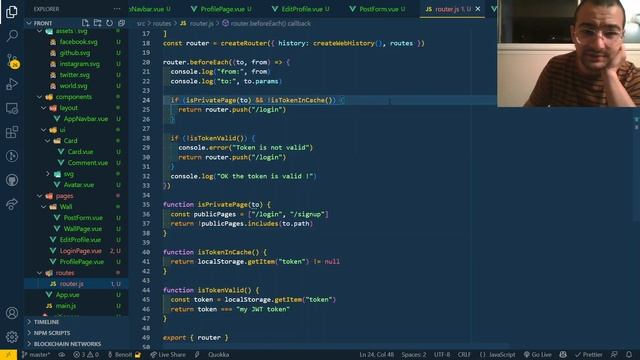640x360 pixels.
Task: Switch to the EditProfile.vue tab
Action: (300, 9)
